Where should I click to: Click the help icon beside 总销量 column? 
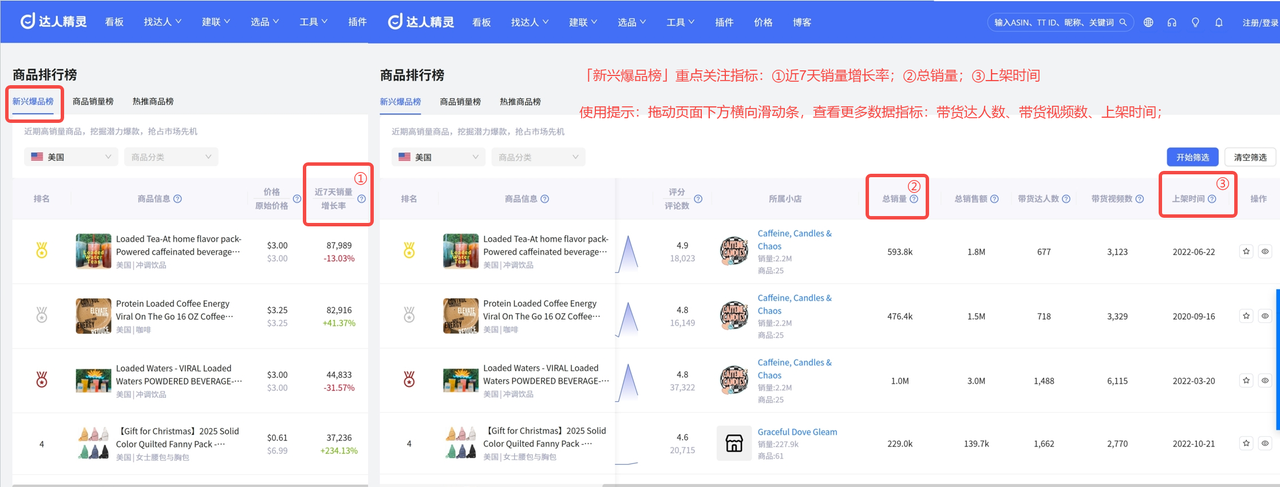913,199
